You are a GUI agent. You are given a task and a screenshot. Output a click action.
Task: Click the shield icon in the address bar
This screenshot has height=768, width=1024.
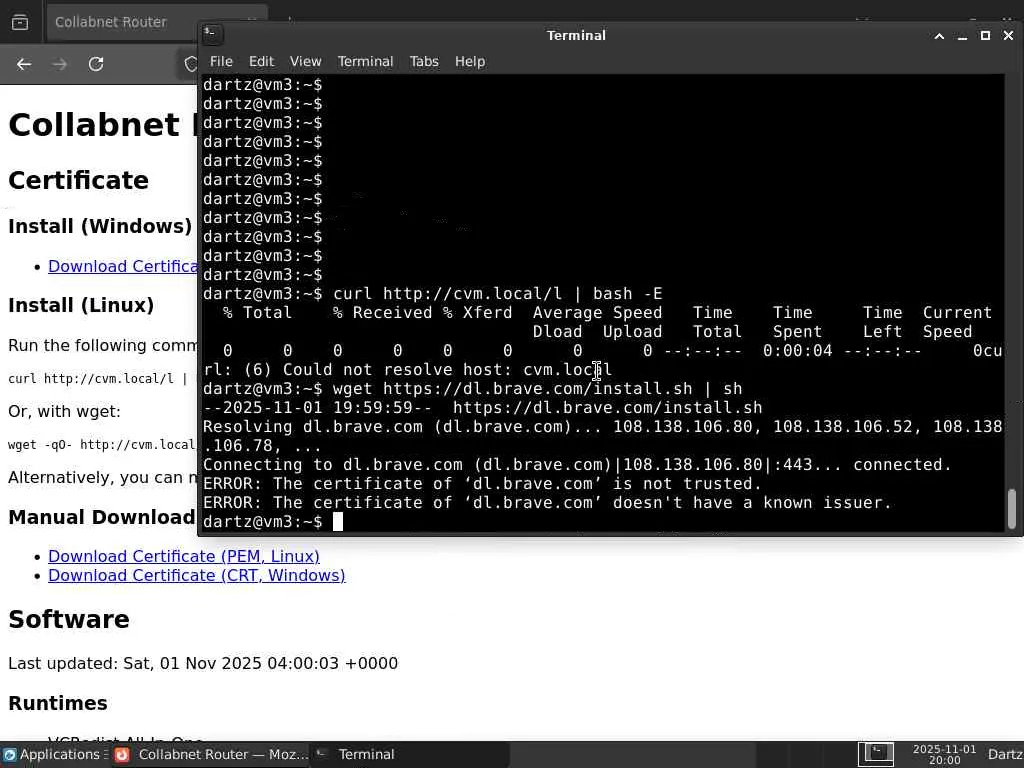tap(191, 64)
